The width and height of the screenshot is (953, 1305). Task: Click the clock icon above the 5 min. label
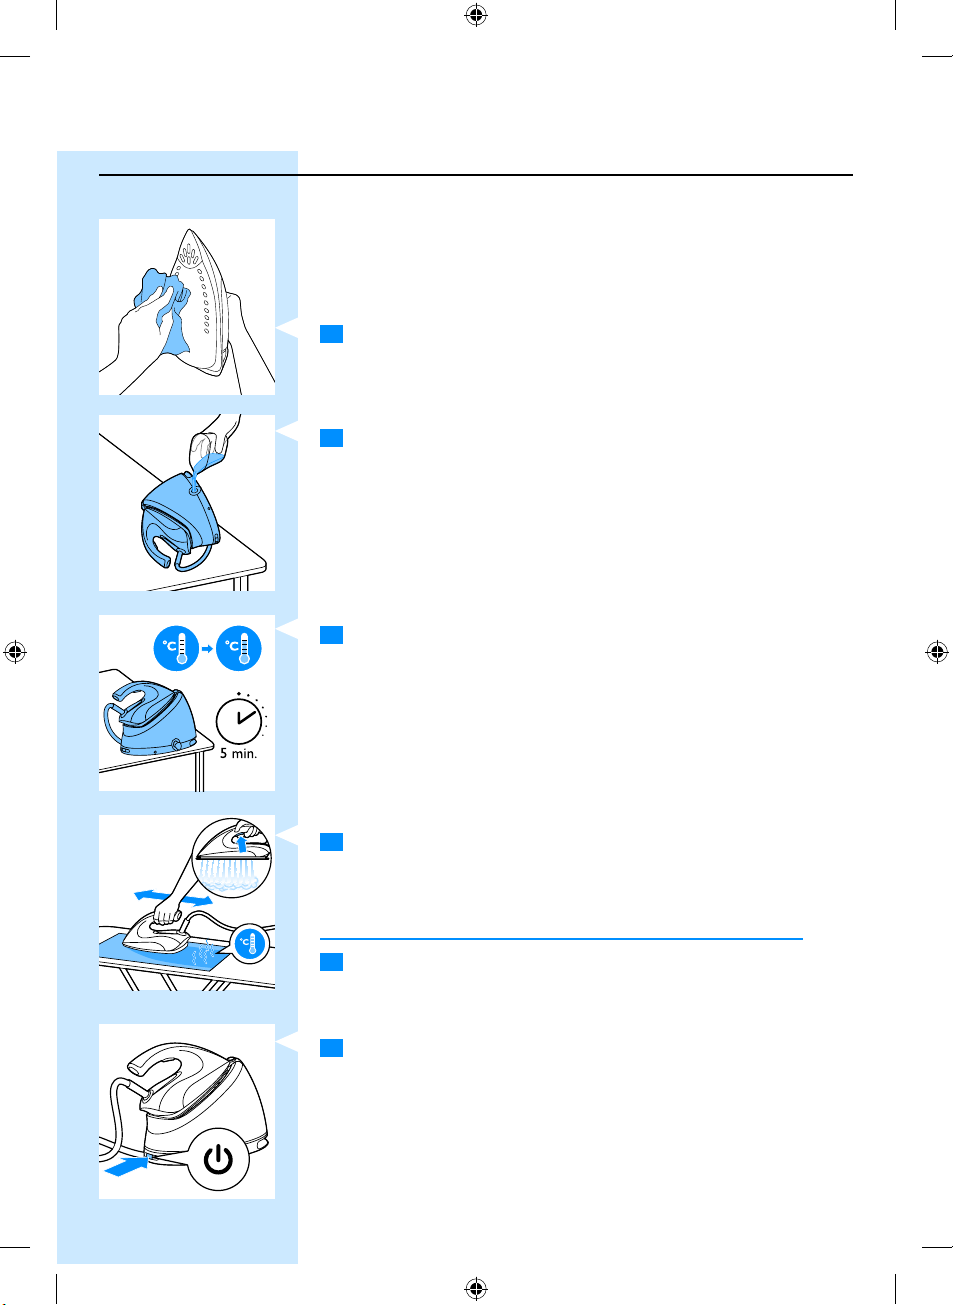coord(240,719)
